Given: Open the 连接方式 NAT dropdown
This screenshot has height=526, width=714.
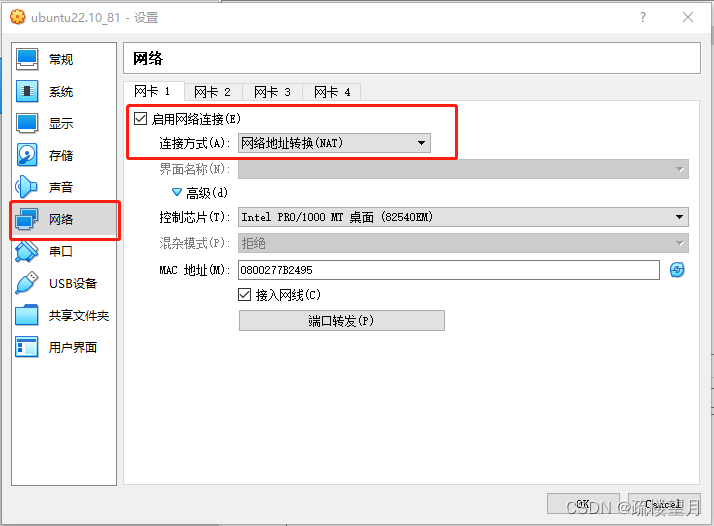Looking at the screenshot, I should 334,143.
